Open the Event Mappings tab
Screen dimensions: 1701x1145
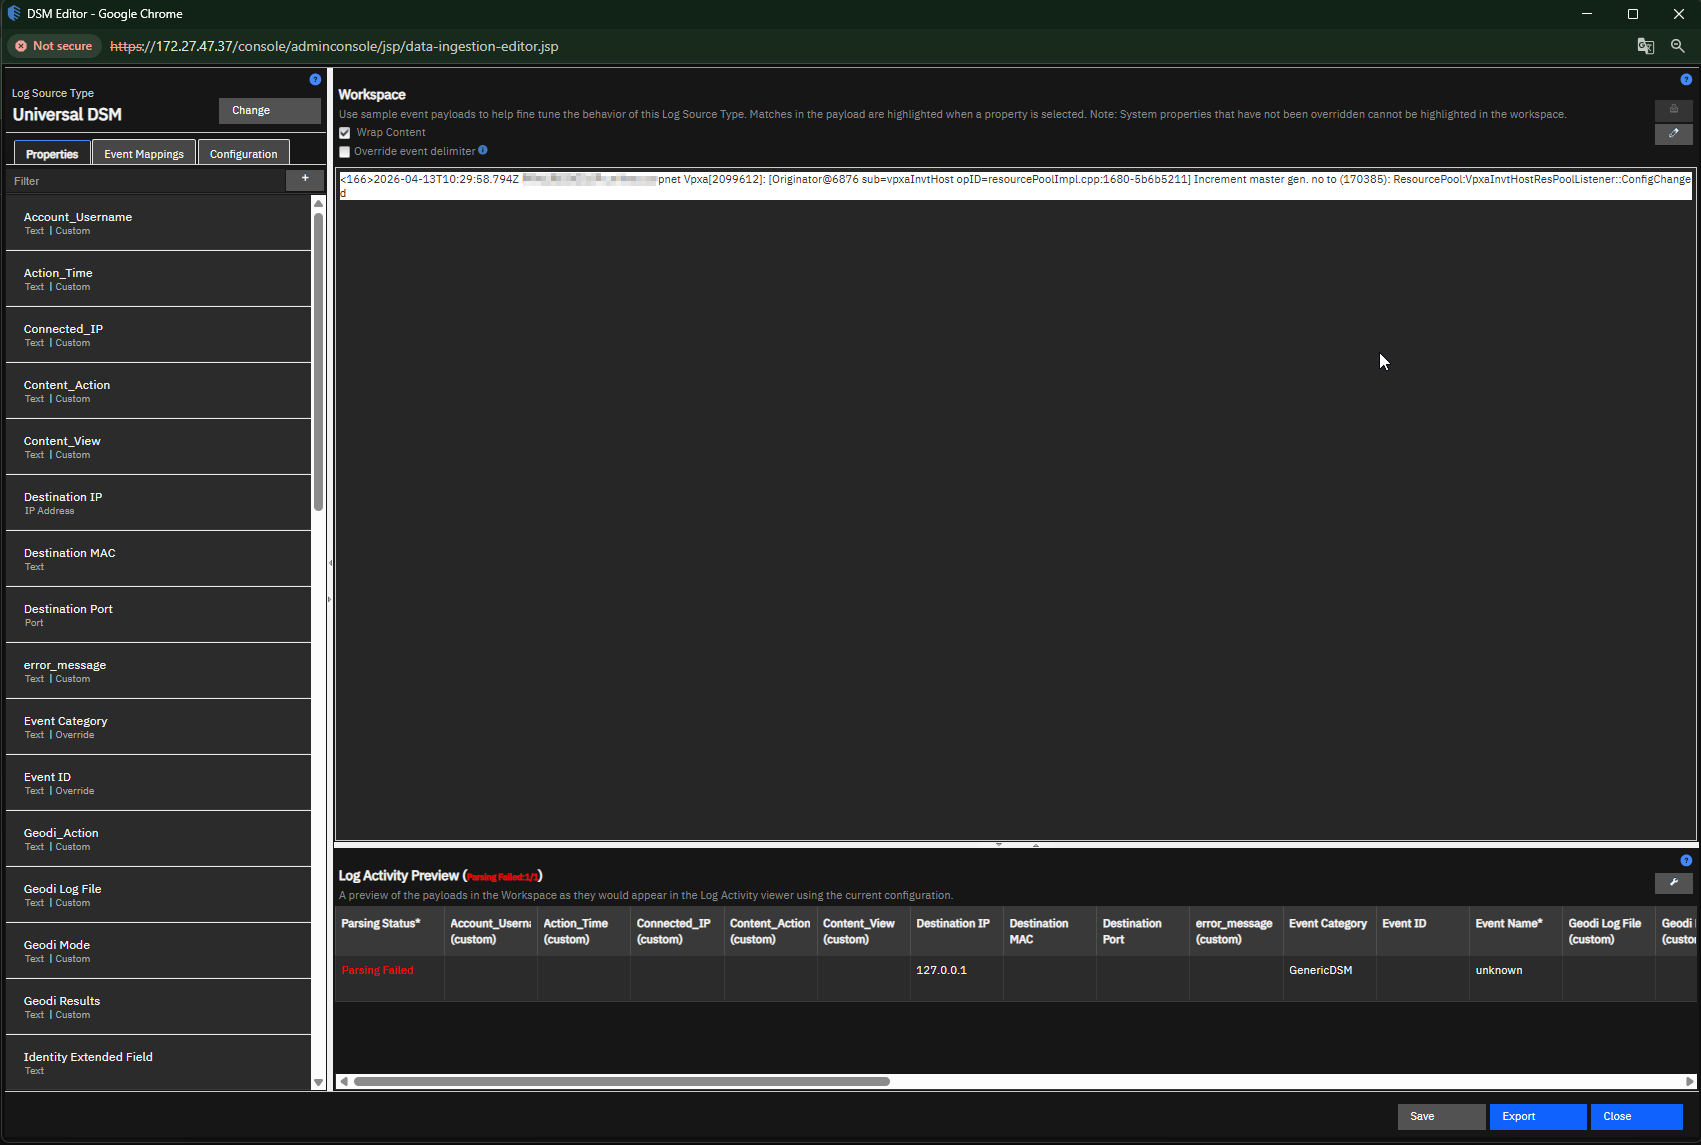pos(144,153)
